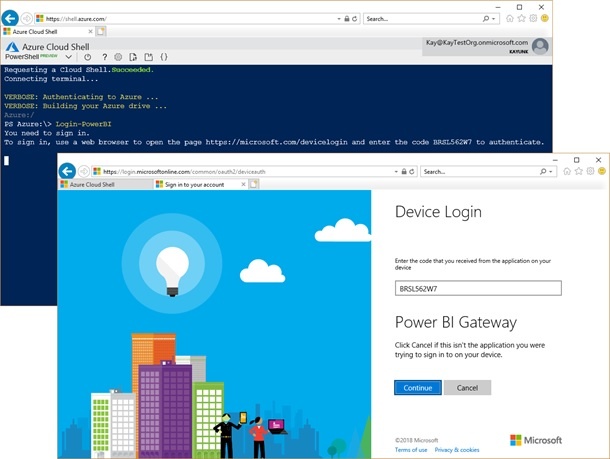Click the Microsoft logo on login page
The width and height of the screenshot is (610, 459).
pyautogui.click(x=536, y=440)
